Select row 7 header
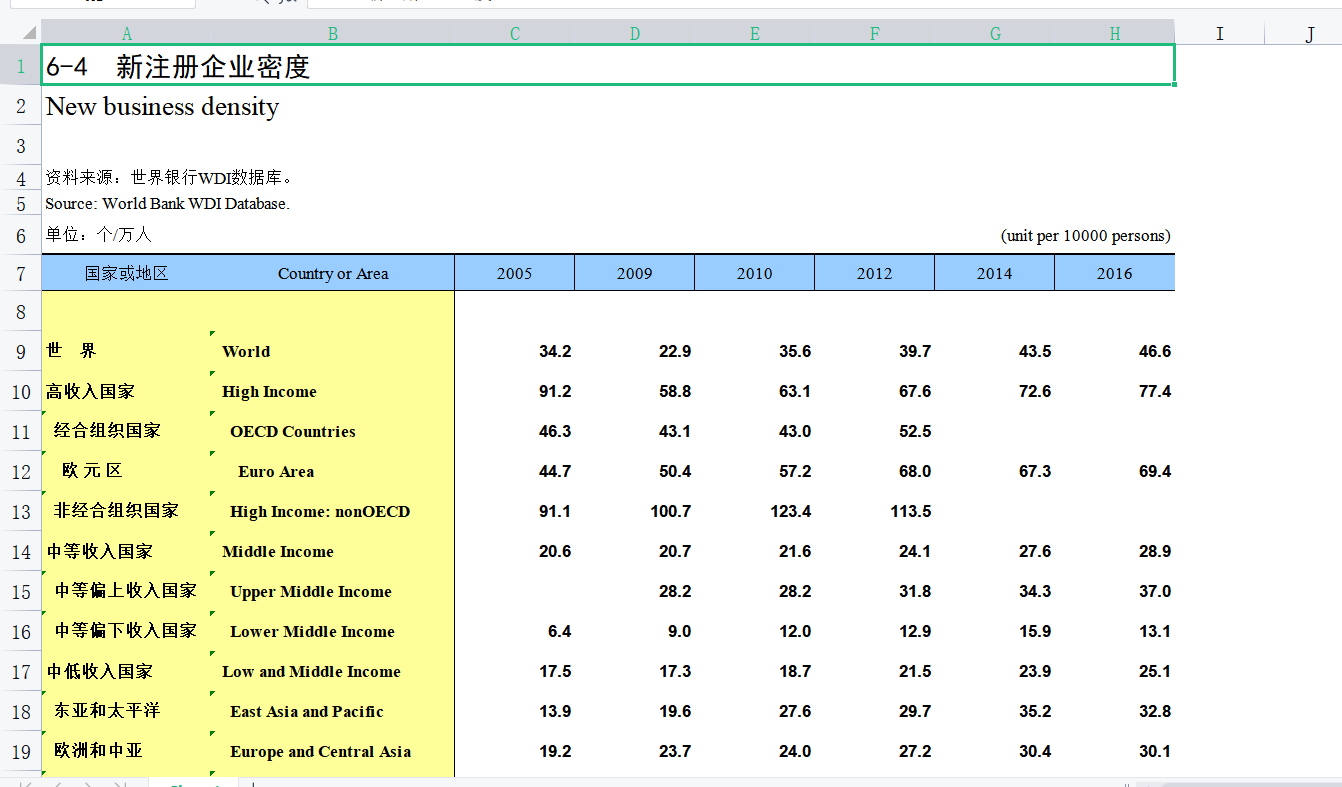Viewport: 1342px width, 787px height. [x=20, y=273]
